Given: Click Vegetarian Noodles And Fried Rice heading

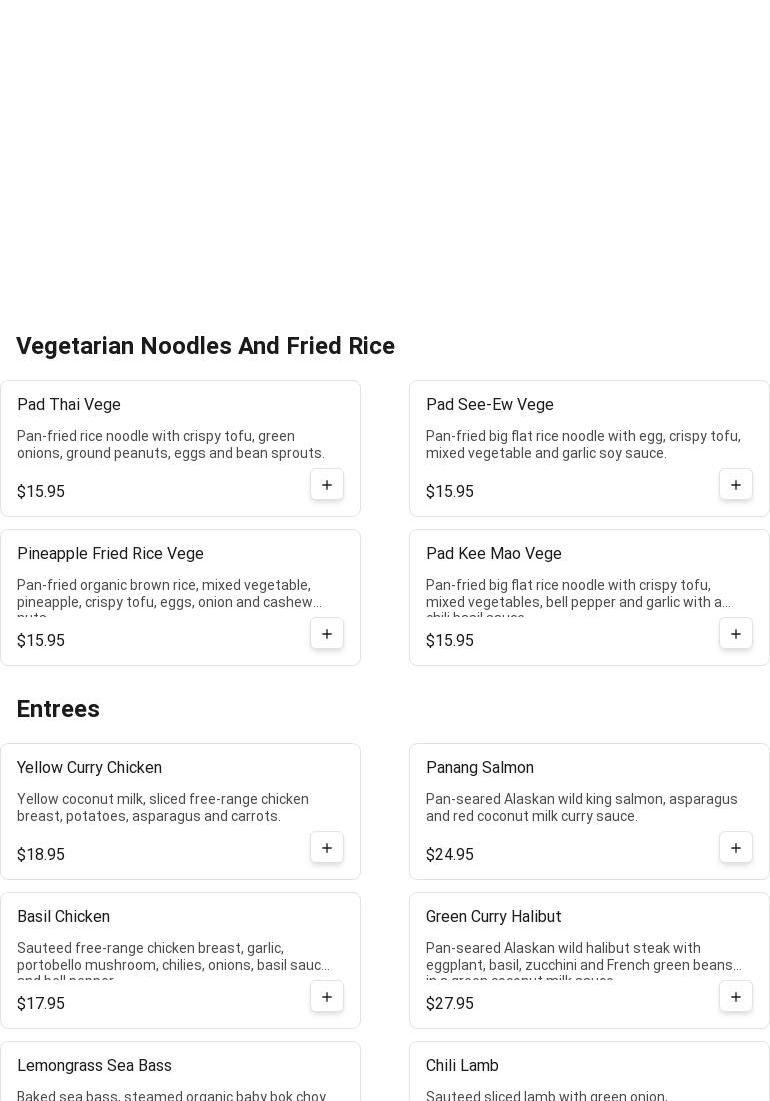Looking at the screenshot, I should tap(205, 346).
